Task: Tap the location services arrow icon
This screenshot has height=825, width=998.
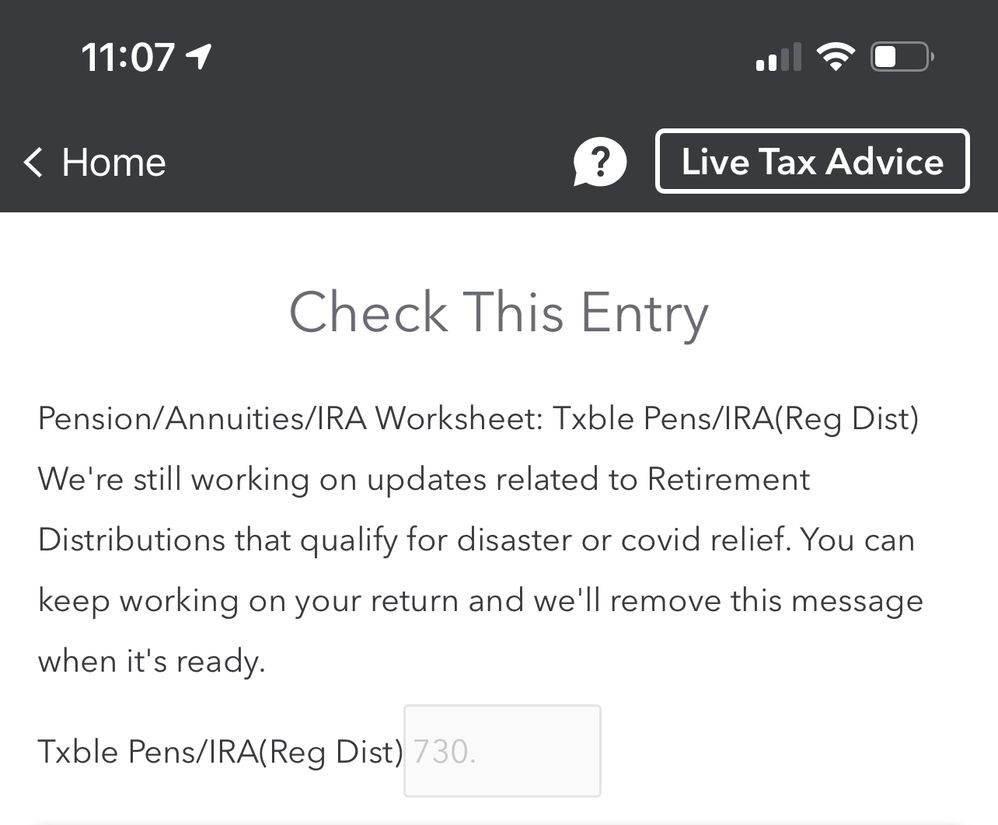Action: tap(198, 58)
